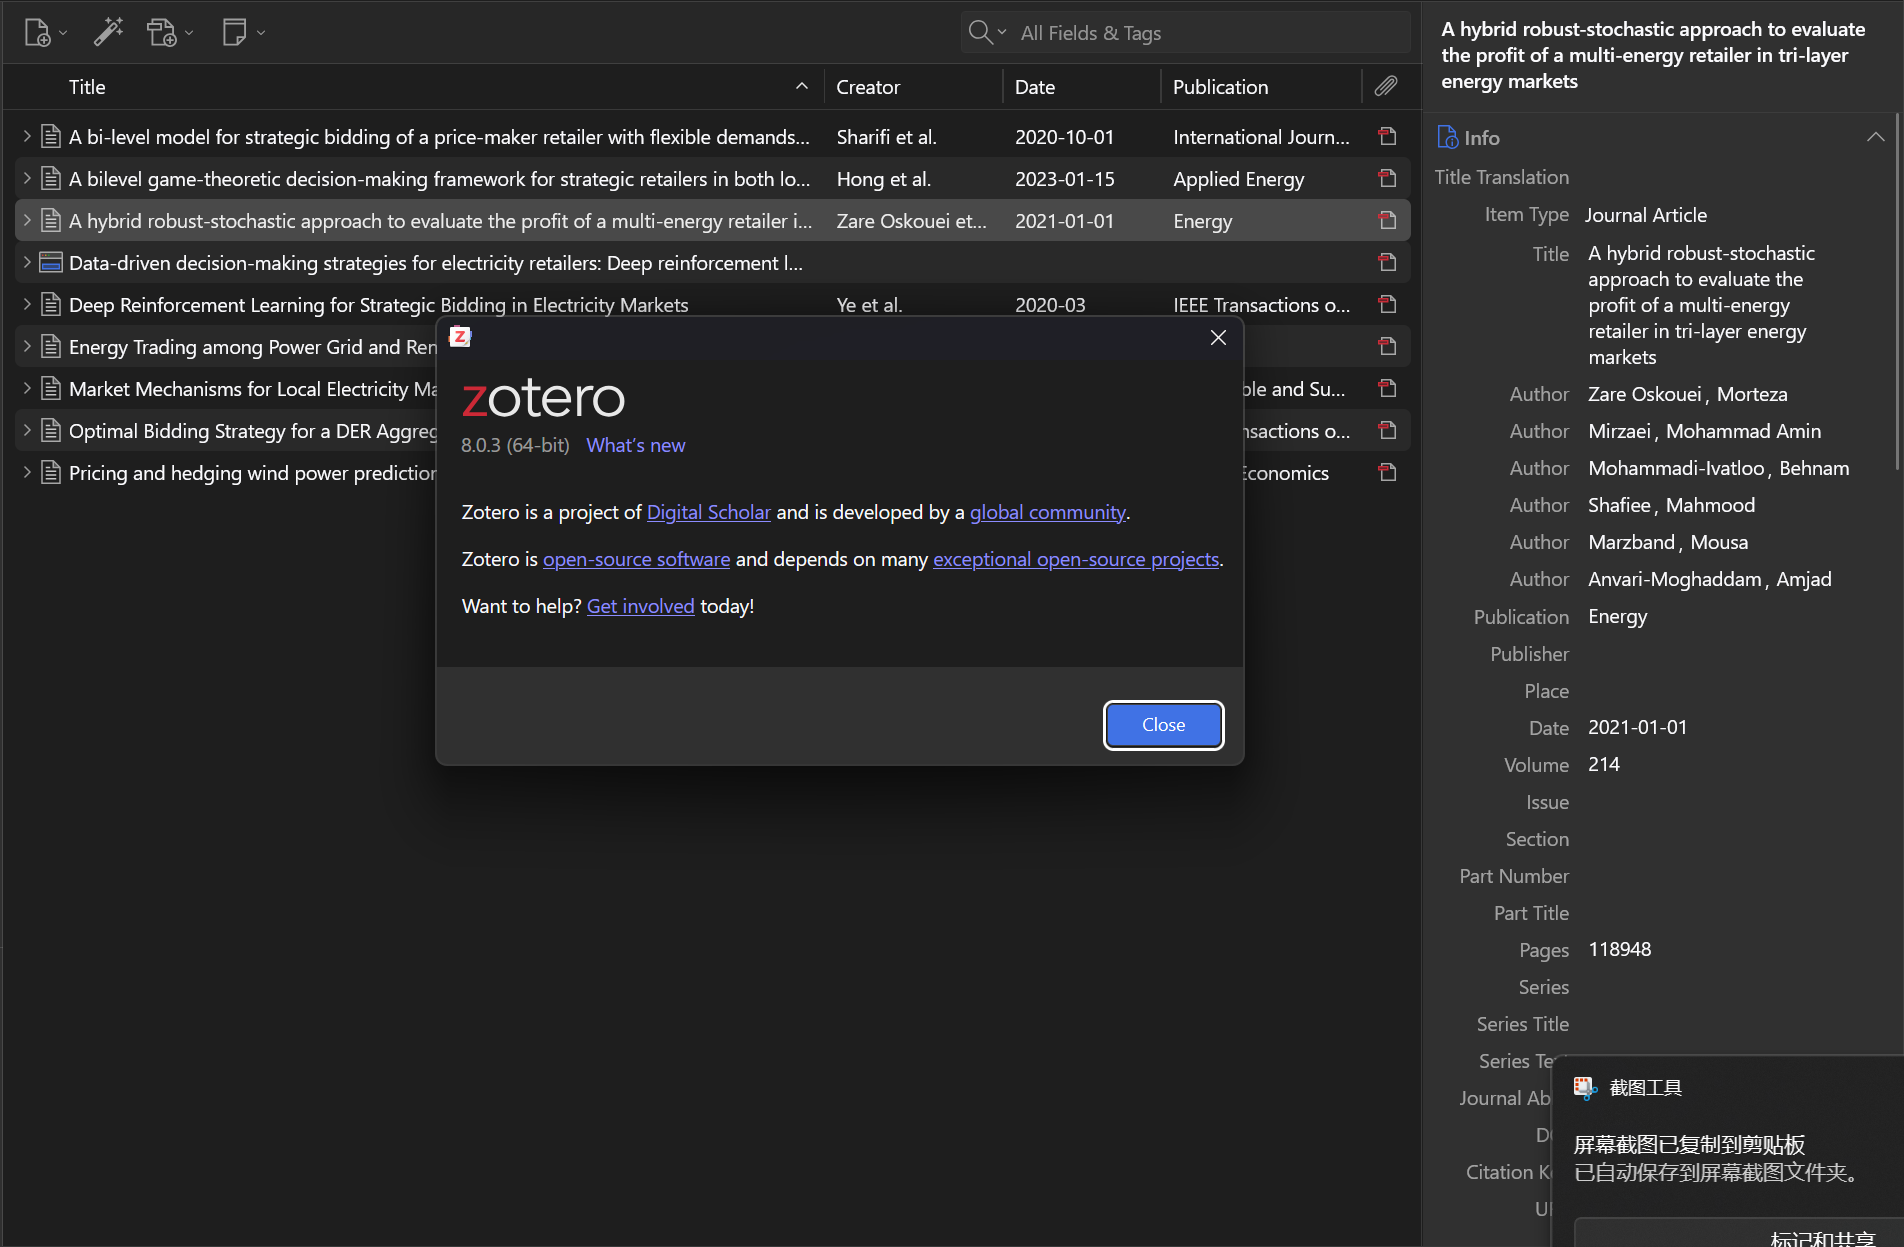Image resolution: width=1904 pixels, height=1247 pixels.
Task: Expand the 'Deep Reinforcement Learning' row
Action: click(27, 304)
